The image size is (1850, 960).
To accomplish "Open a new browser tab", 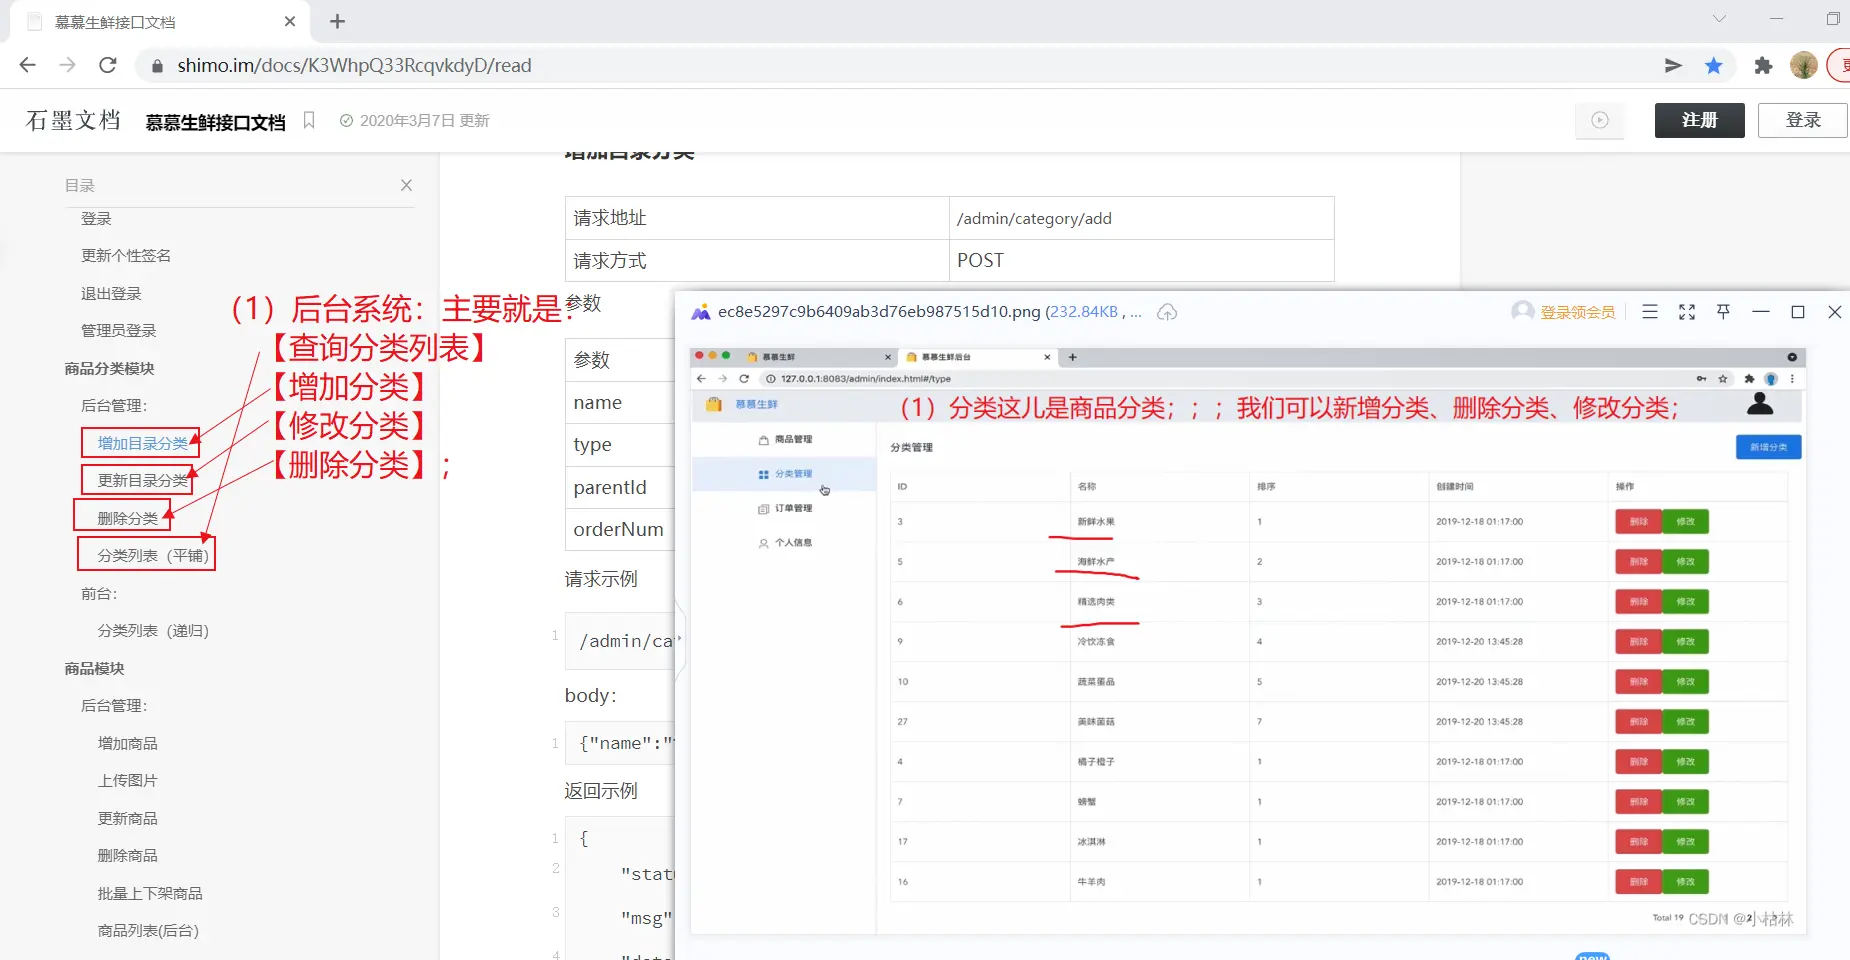I will click(337, 22).
